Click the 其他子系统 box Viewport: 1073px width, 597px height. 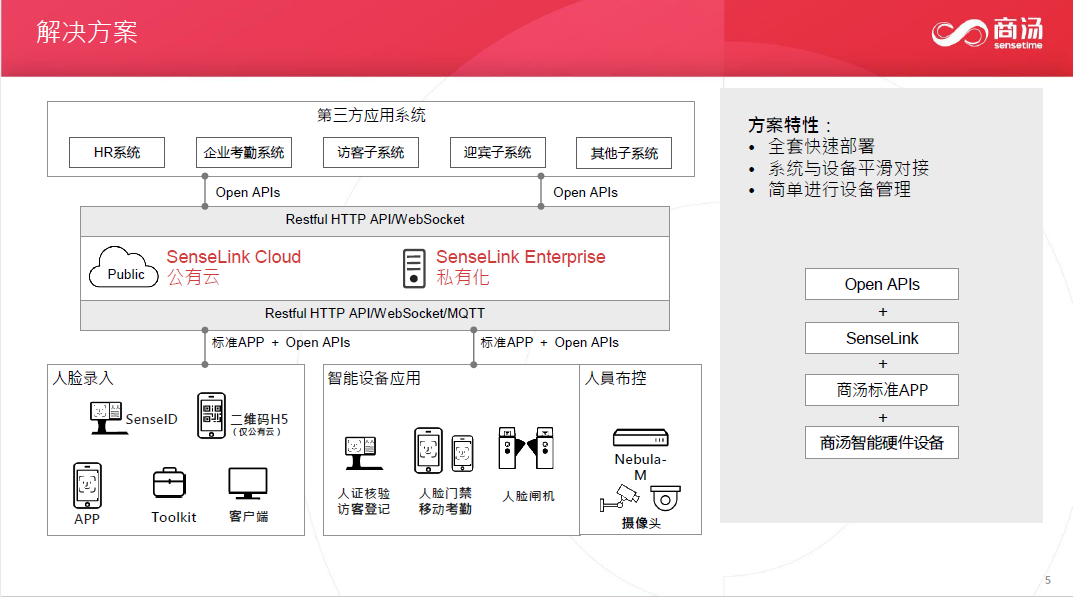pyautogui.click(x=624, y=153)
